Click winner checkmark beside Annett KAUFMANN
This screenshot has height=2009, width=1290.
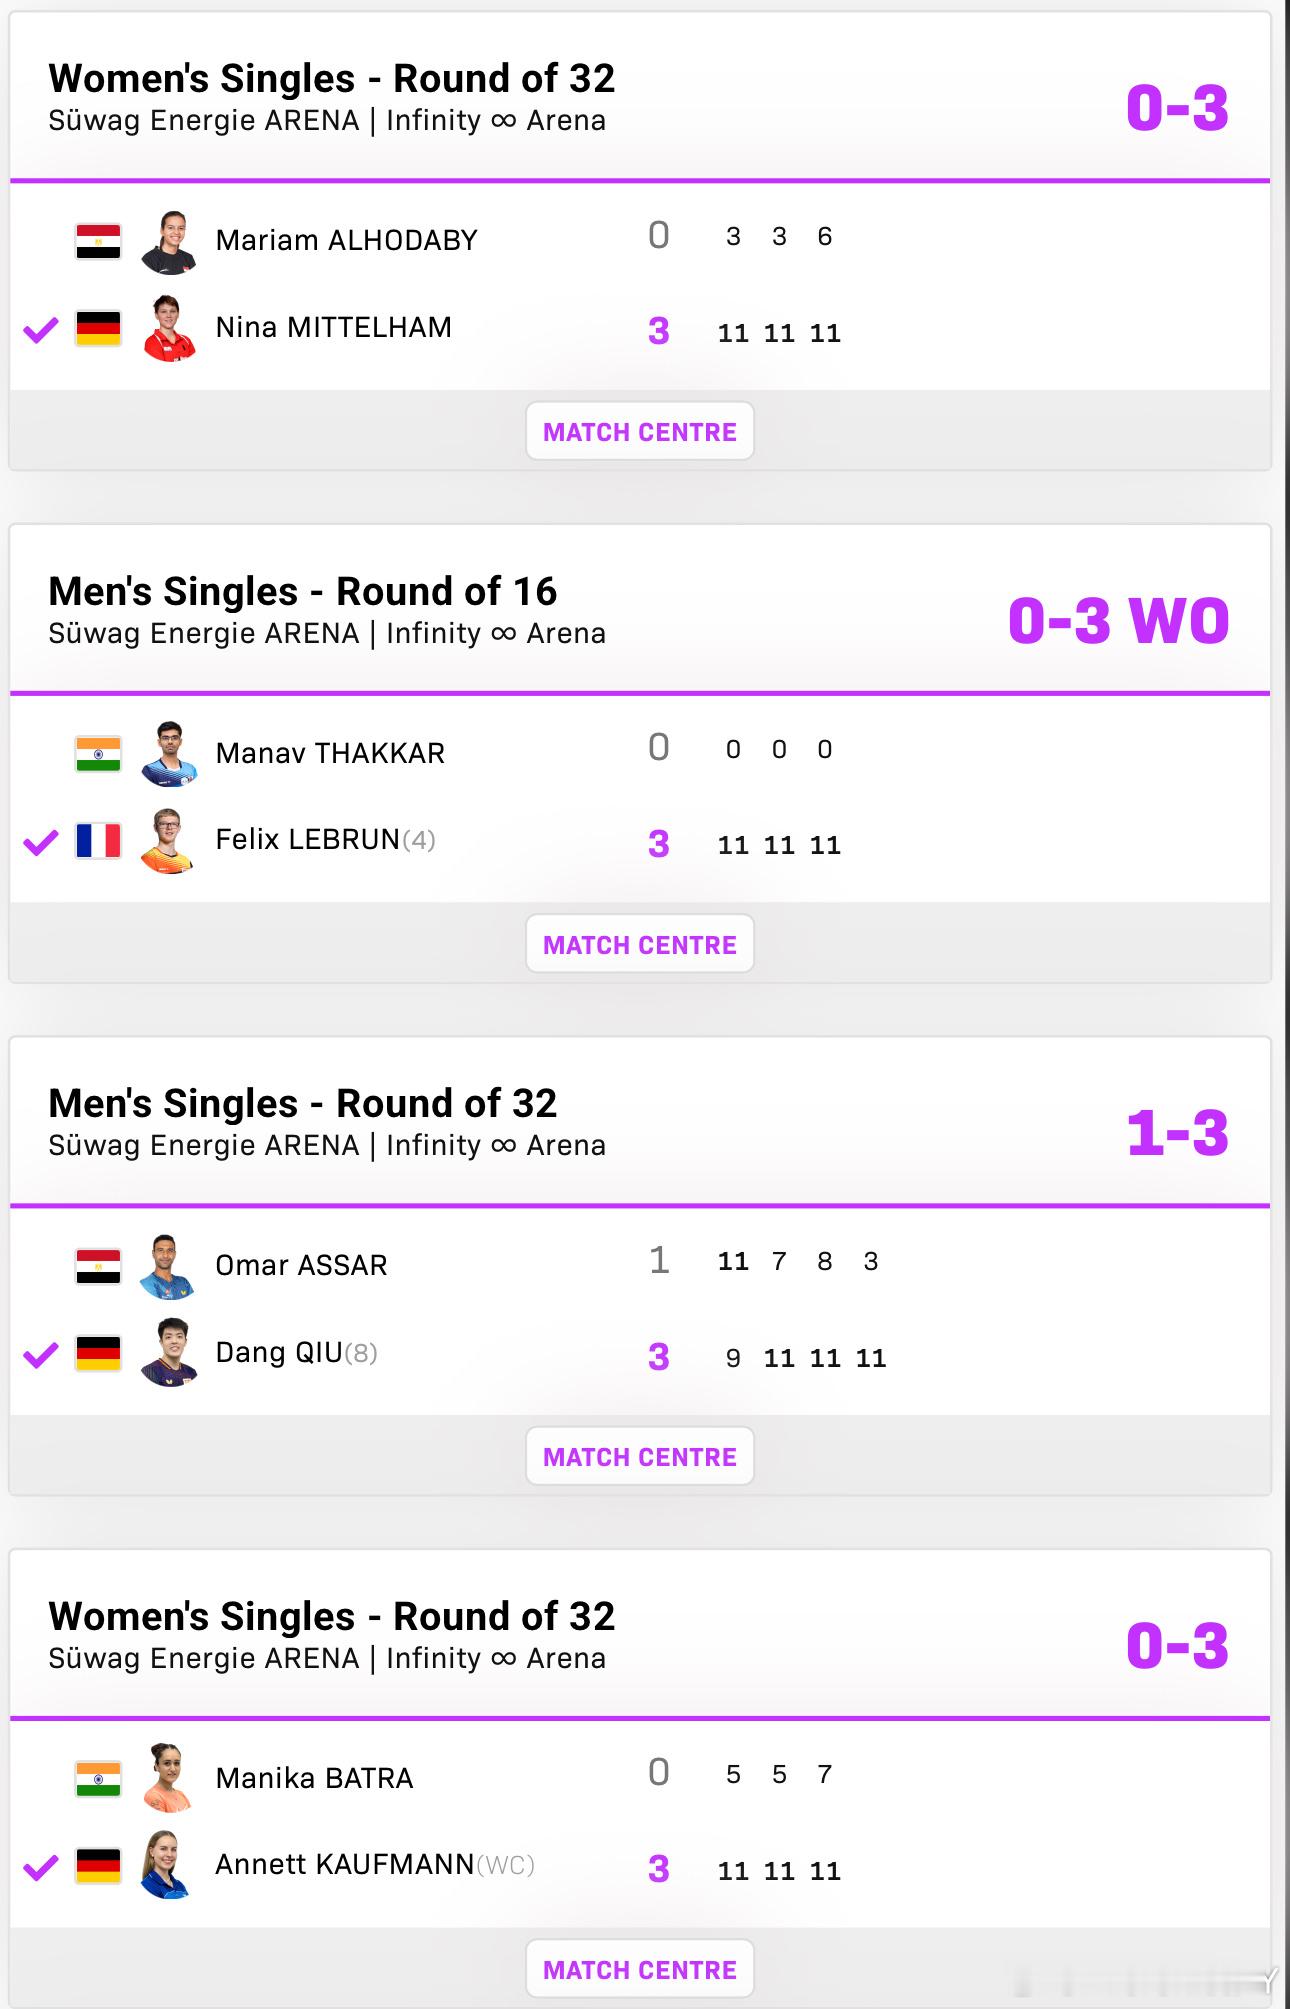[41, 1867]
